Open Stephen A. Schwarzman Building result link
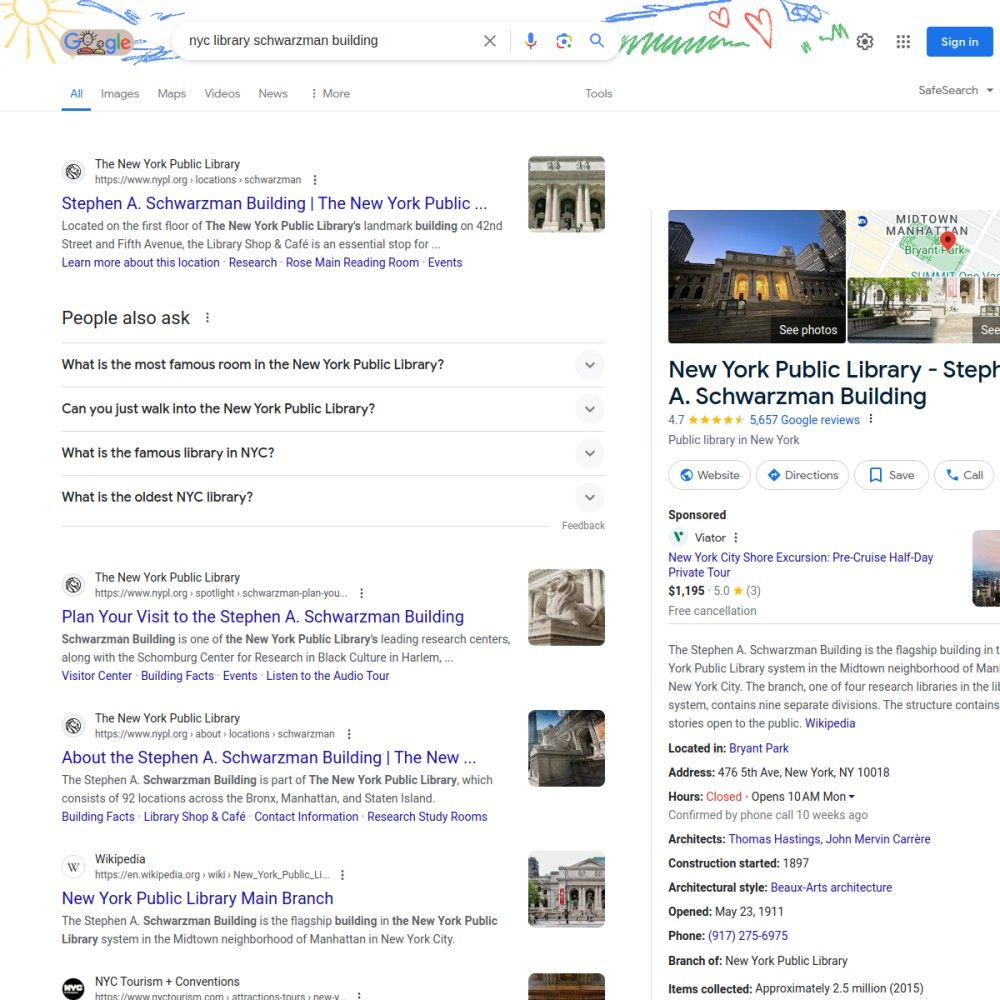 274,203
